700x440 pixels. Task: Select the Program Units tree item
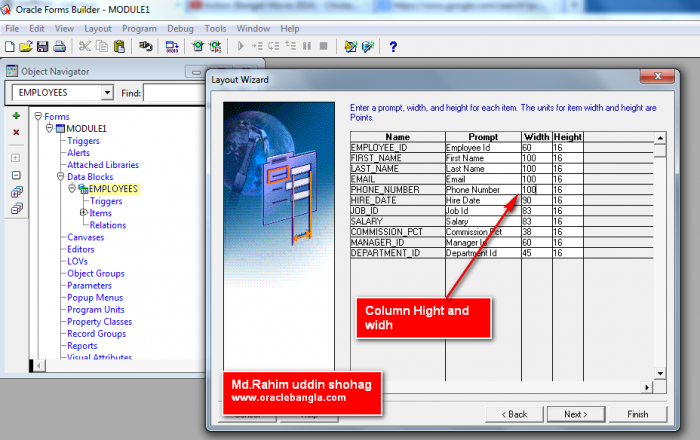[96, 309]
